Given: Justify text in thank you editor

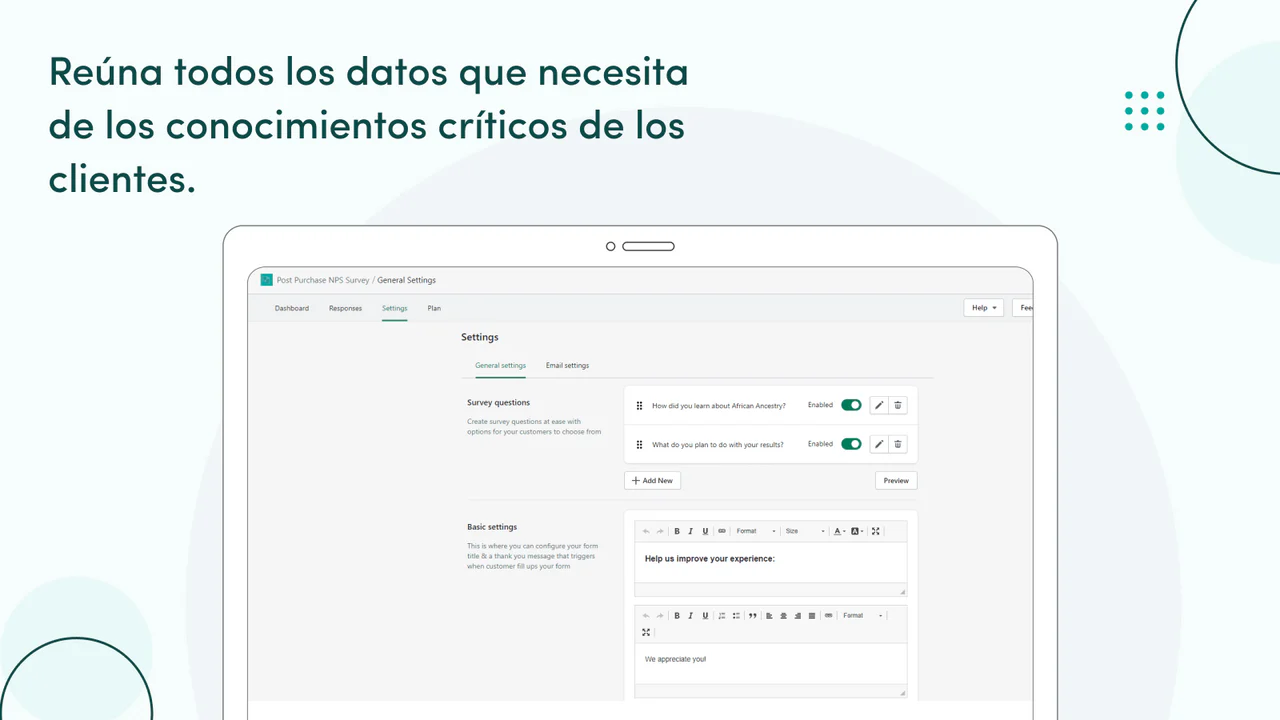Looking at the screenshot, I should point(811,615).
